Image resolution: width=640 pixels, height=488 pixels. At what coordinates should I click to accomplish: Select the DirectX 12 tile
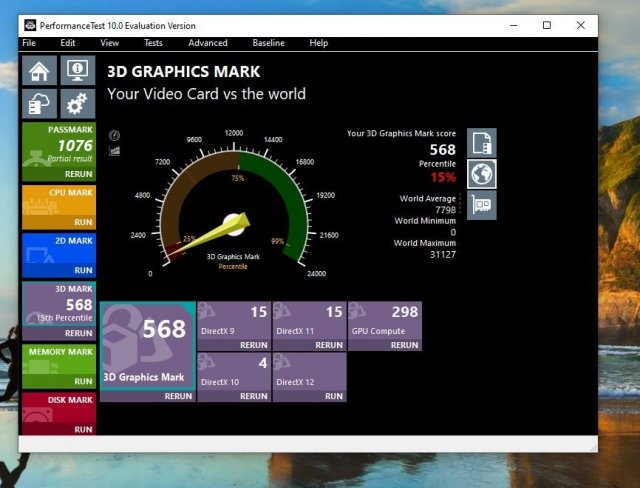(x=309, y=372)
